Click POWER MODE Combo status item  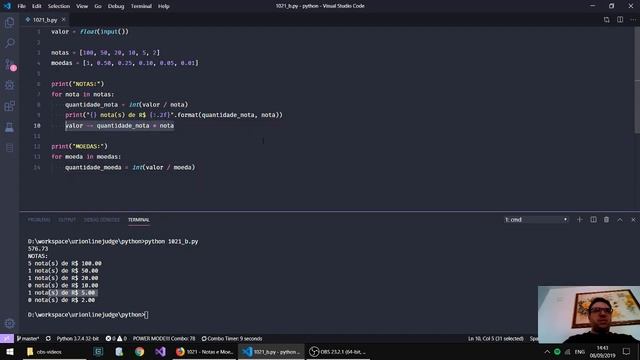coord(164,338)
